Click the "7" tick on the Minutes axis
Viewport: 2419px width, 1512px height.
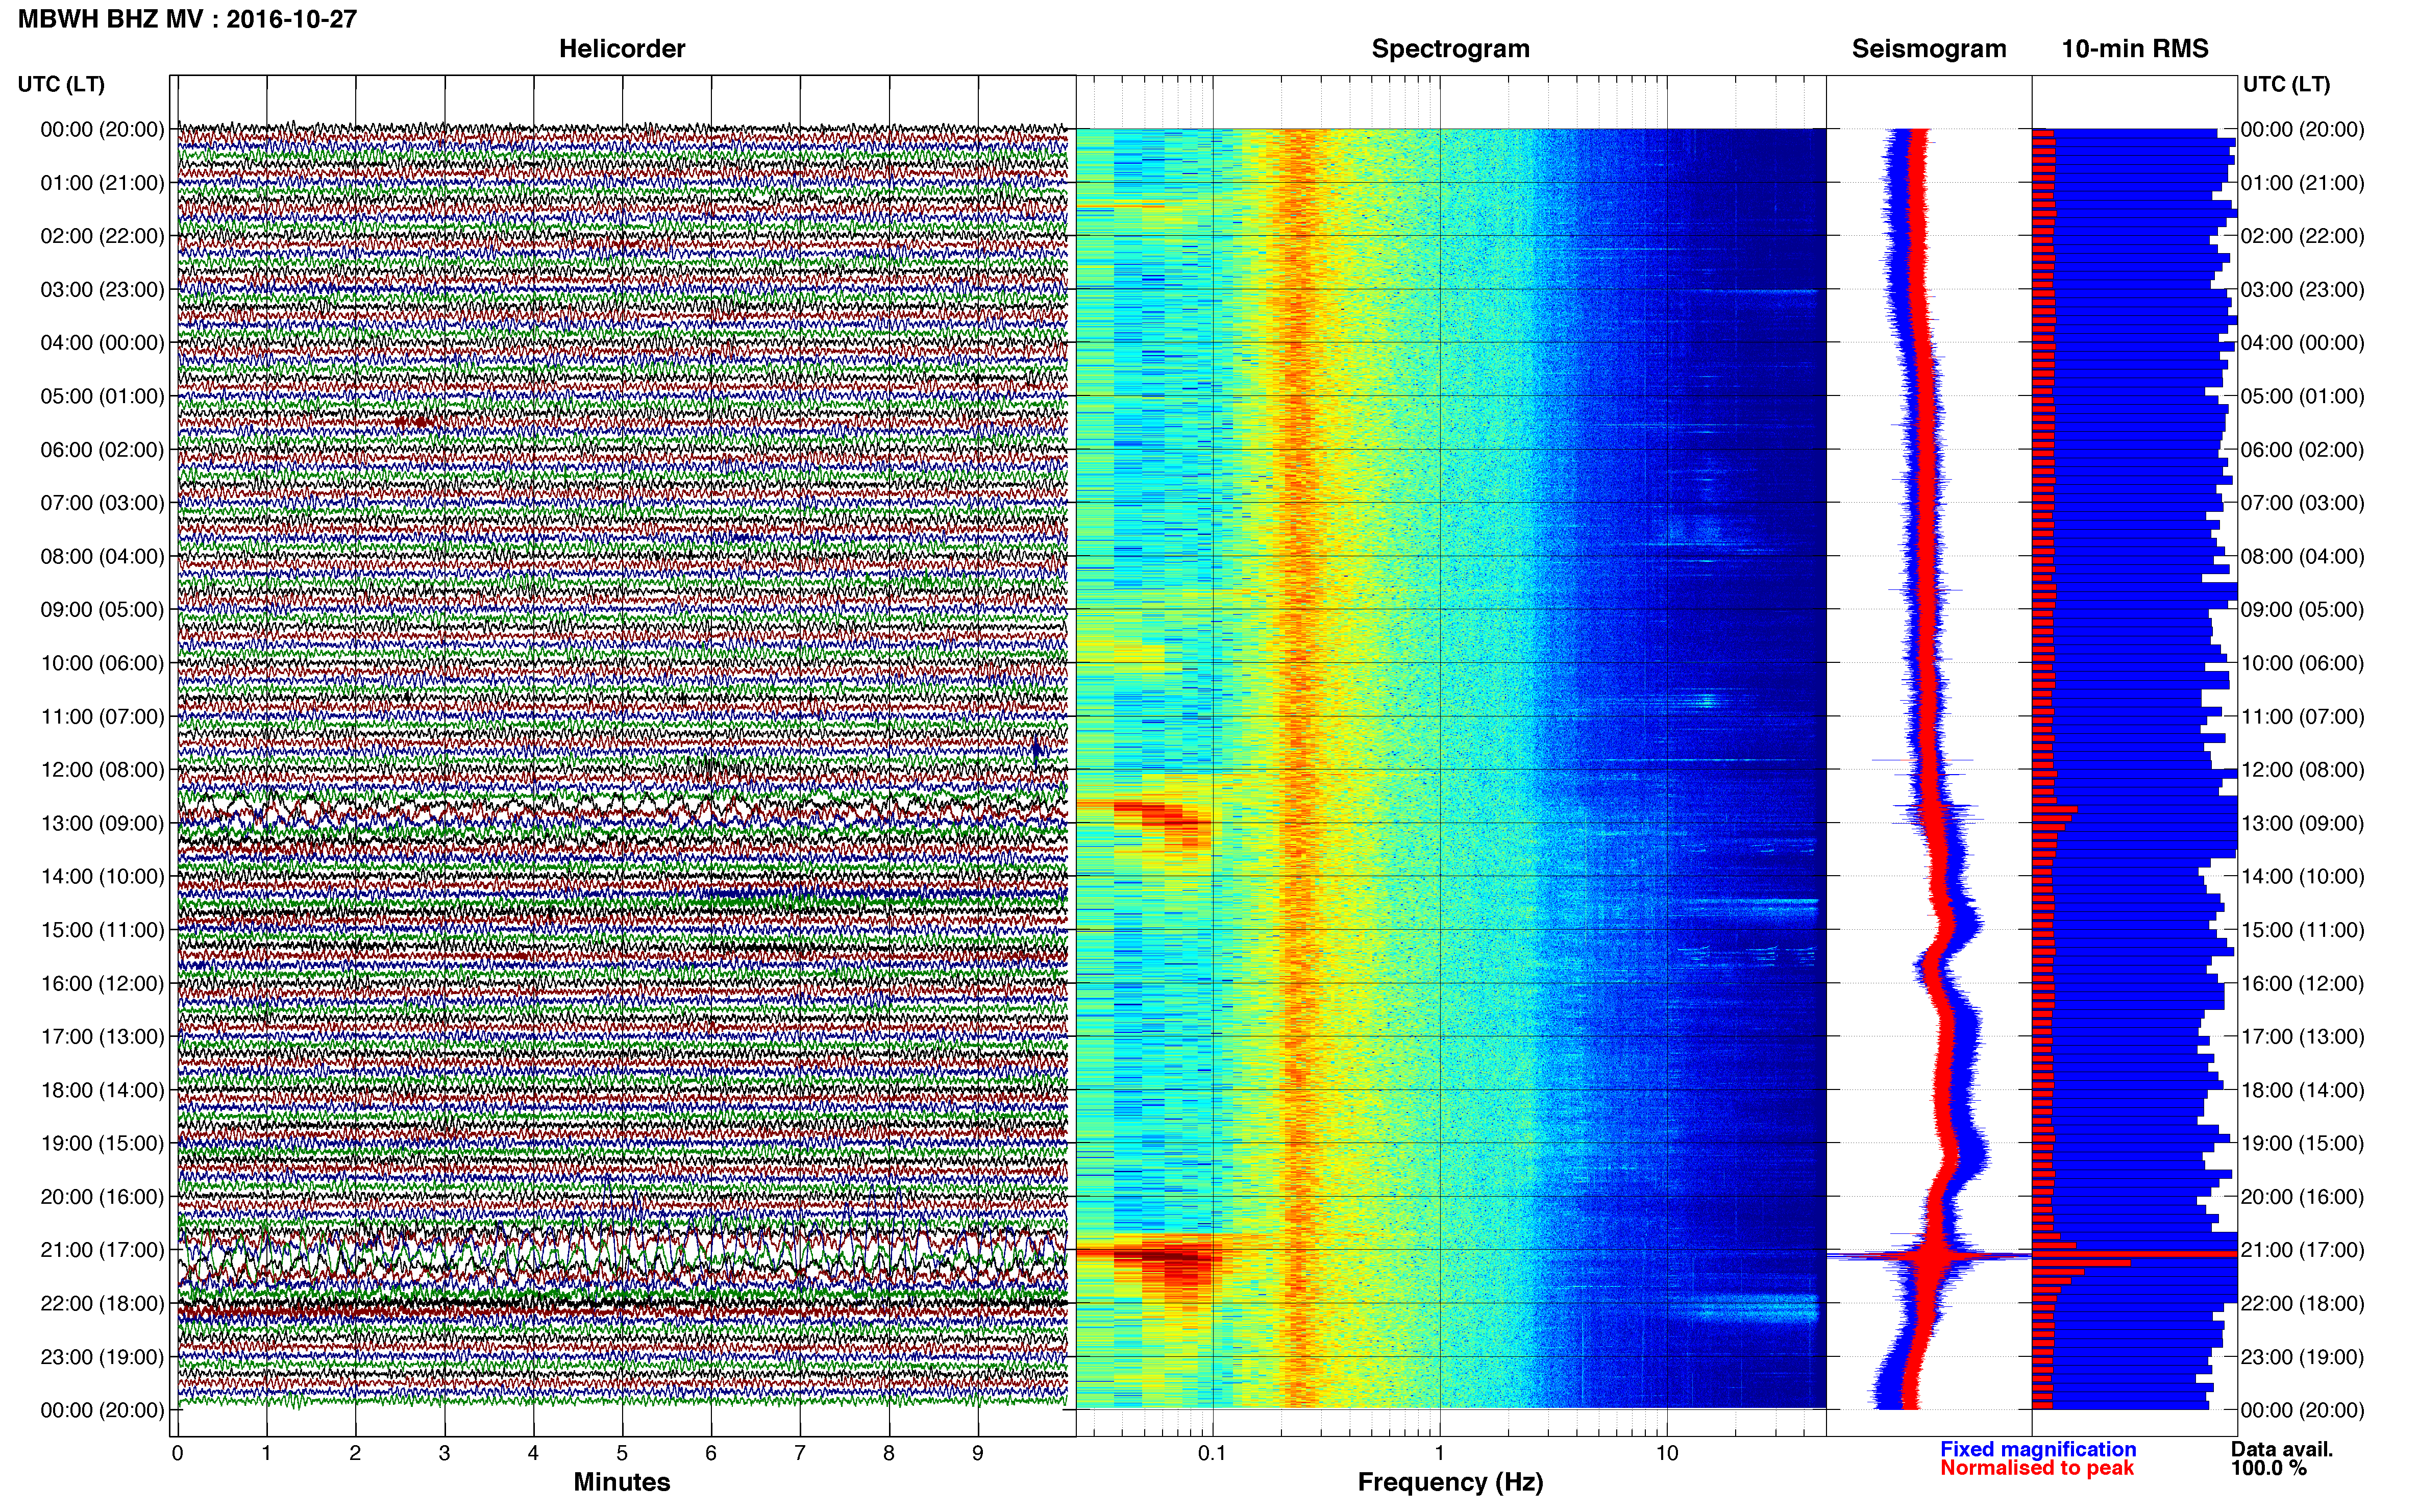800,1453
